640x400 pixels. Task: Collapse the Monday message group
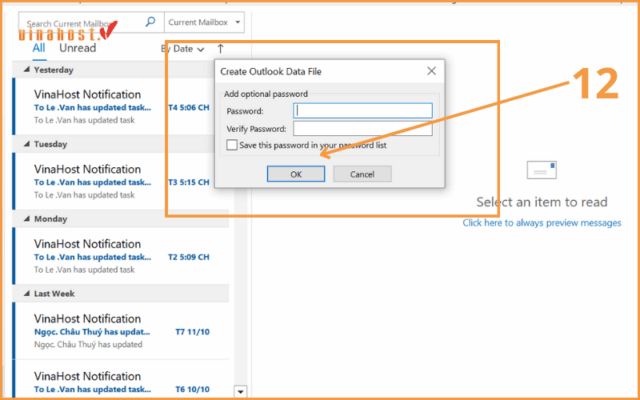click(x=25, y=217)
